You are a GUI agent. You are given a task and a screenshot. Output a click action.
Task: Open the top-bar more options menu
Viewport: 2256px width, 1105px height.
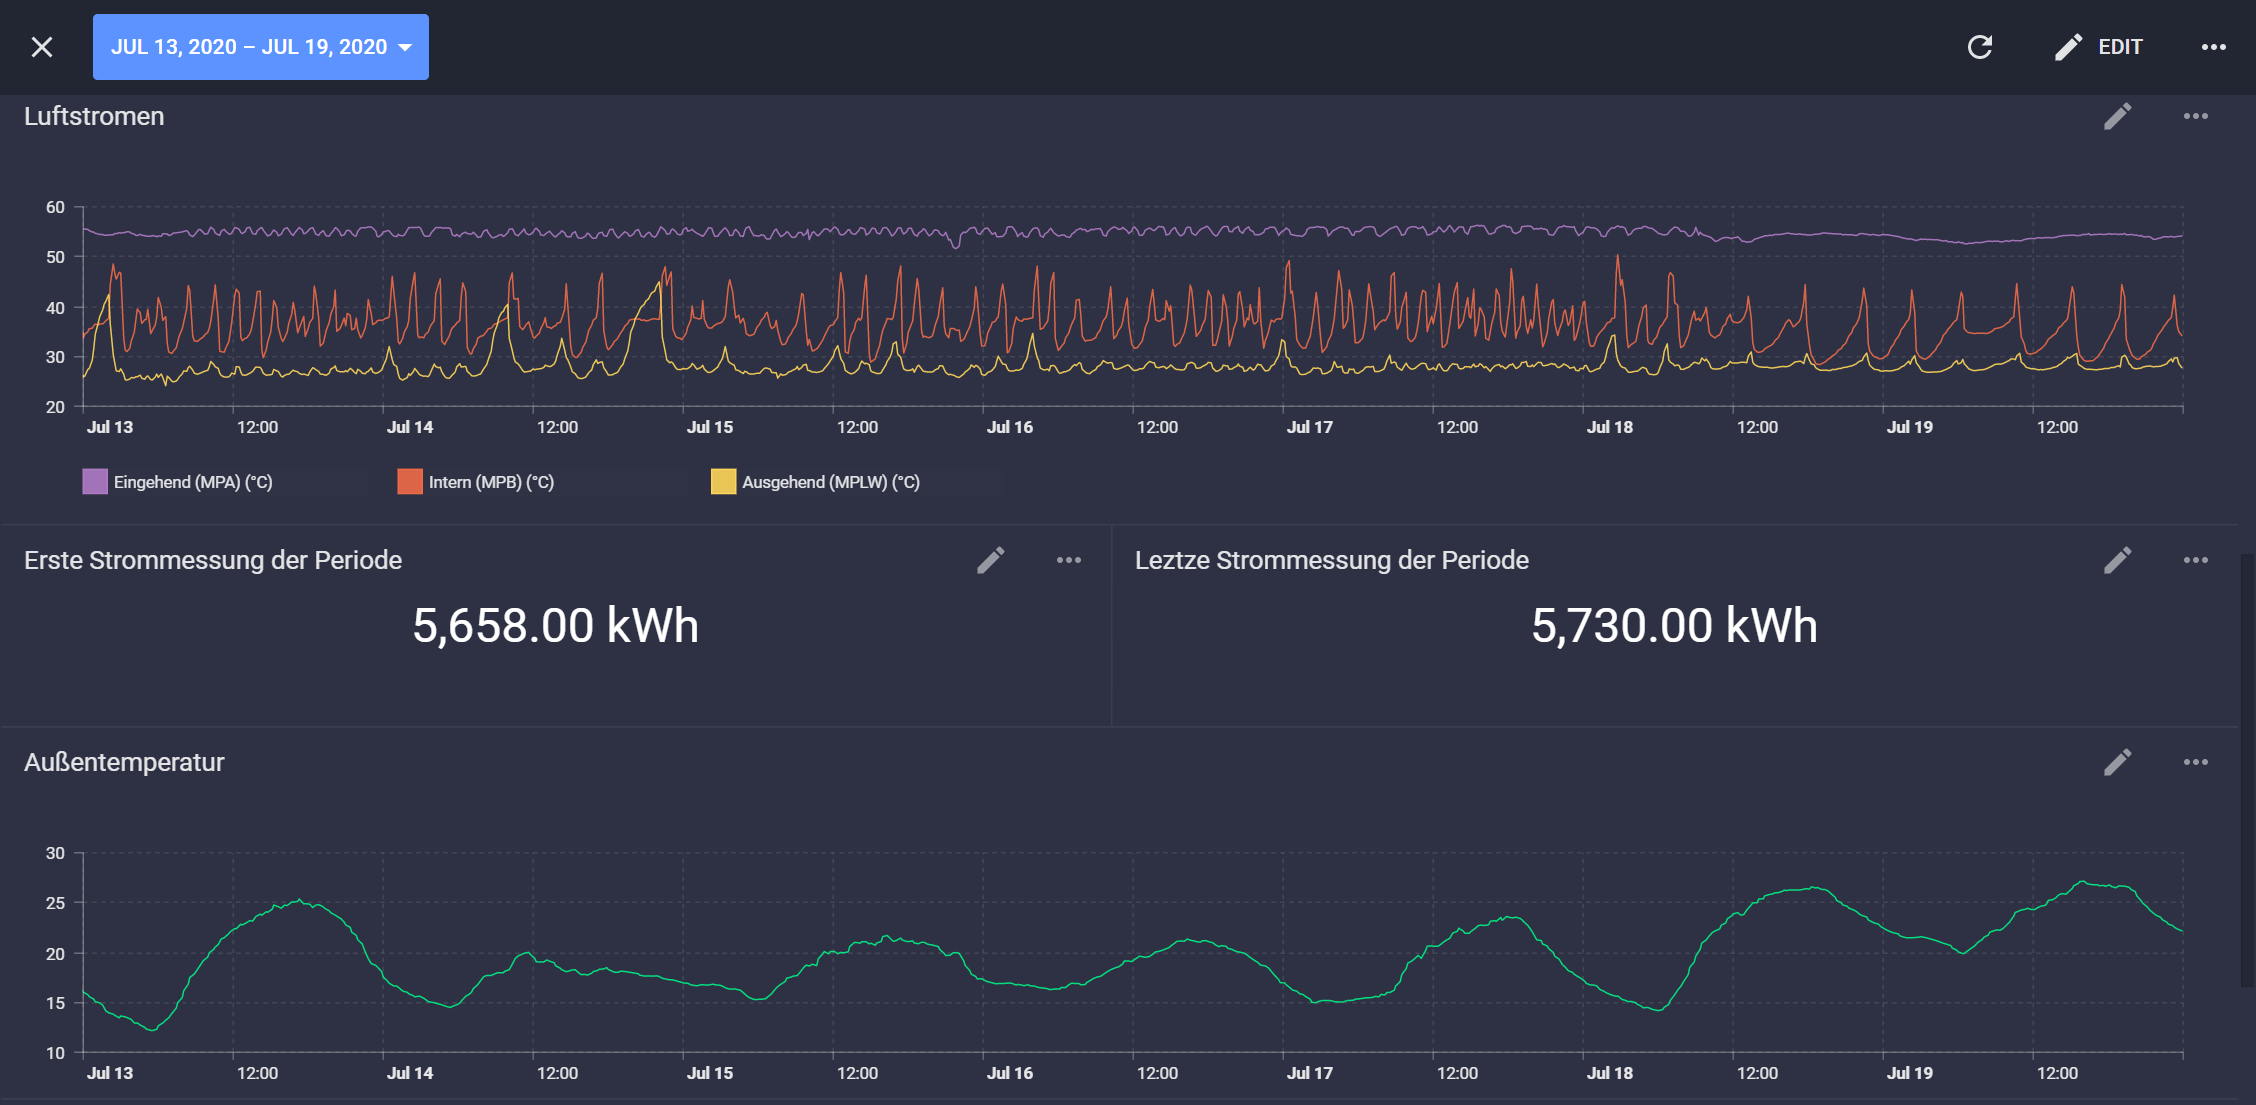(2213, 47)
